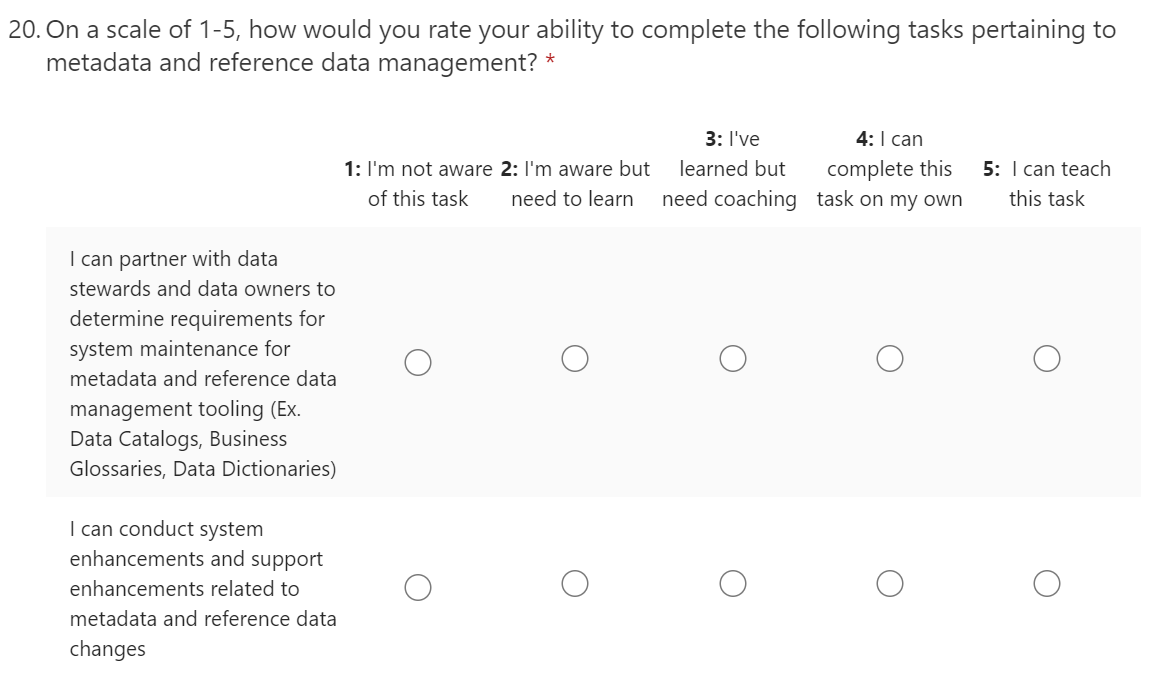Click the question number "20."
This screenshot has width=1158, height=686.
tap(24, 30)
